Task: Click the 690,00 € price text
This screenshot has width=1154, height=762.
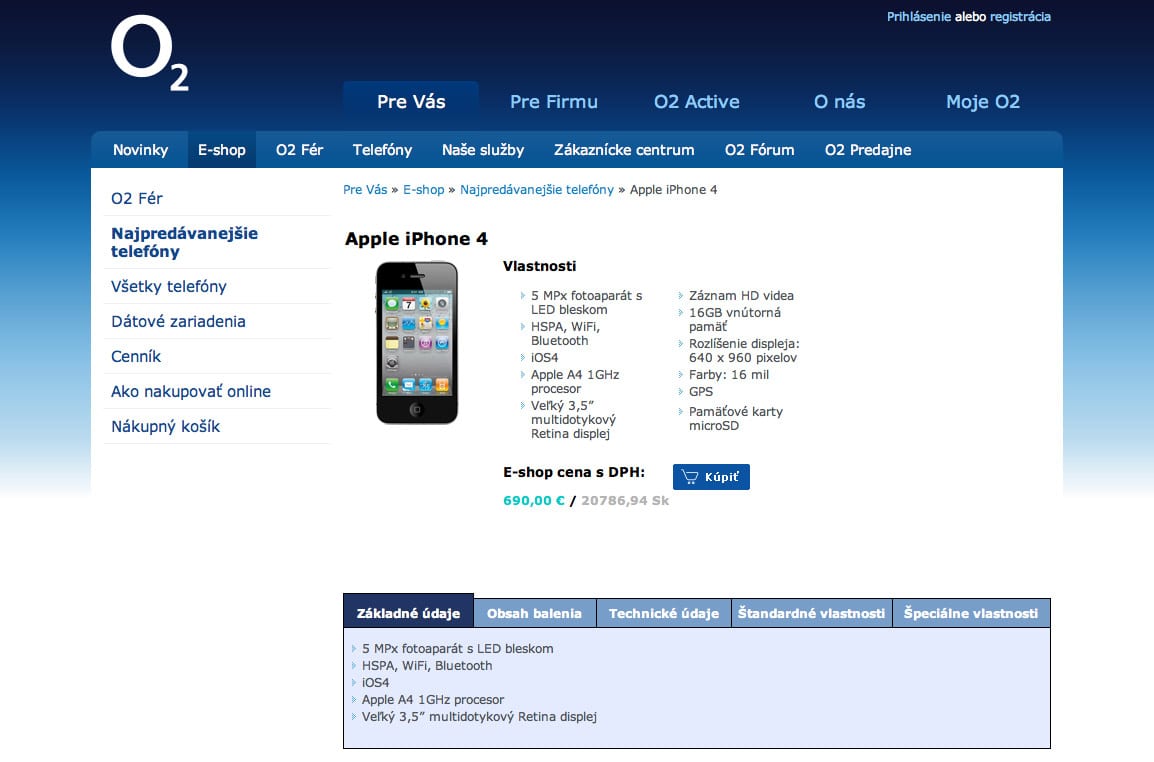Action: [534, 501]
